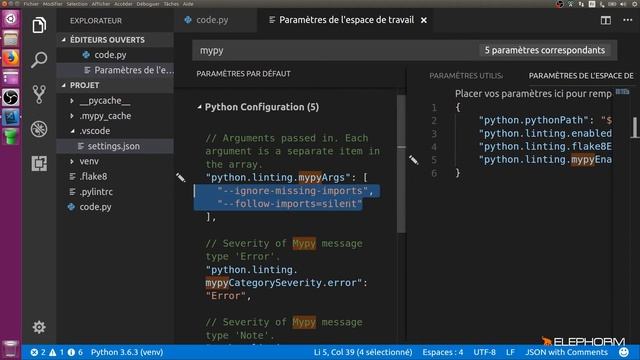The image size is (640, 360).
Task: Collapse the Python Configuration (5) group
Action: [199, 107]
